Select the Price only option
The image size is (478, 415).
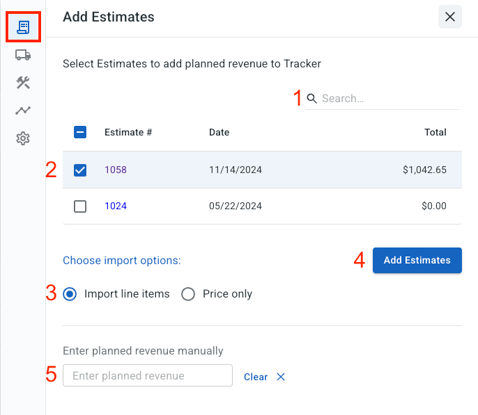pyautogui.click(x=188, y=294)
